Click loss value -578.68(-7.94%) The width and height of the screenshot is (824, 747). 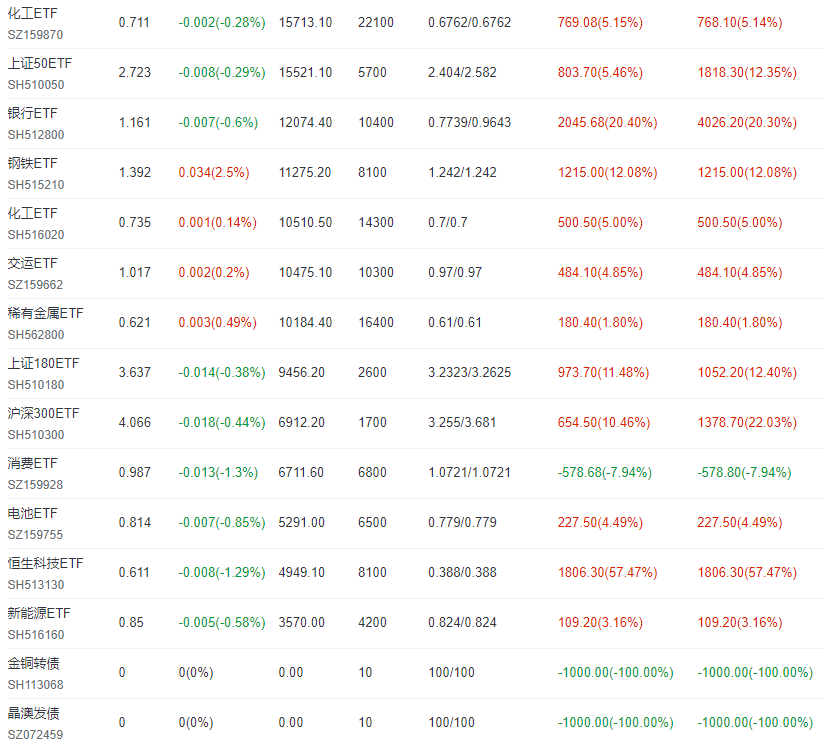(x=605, y=473)
